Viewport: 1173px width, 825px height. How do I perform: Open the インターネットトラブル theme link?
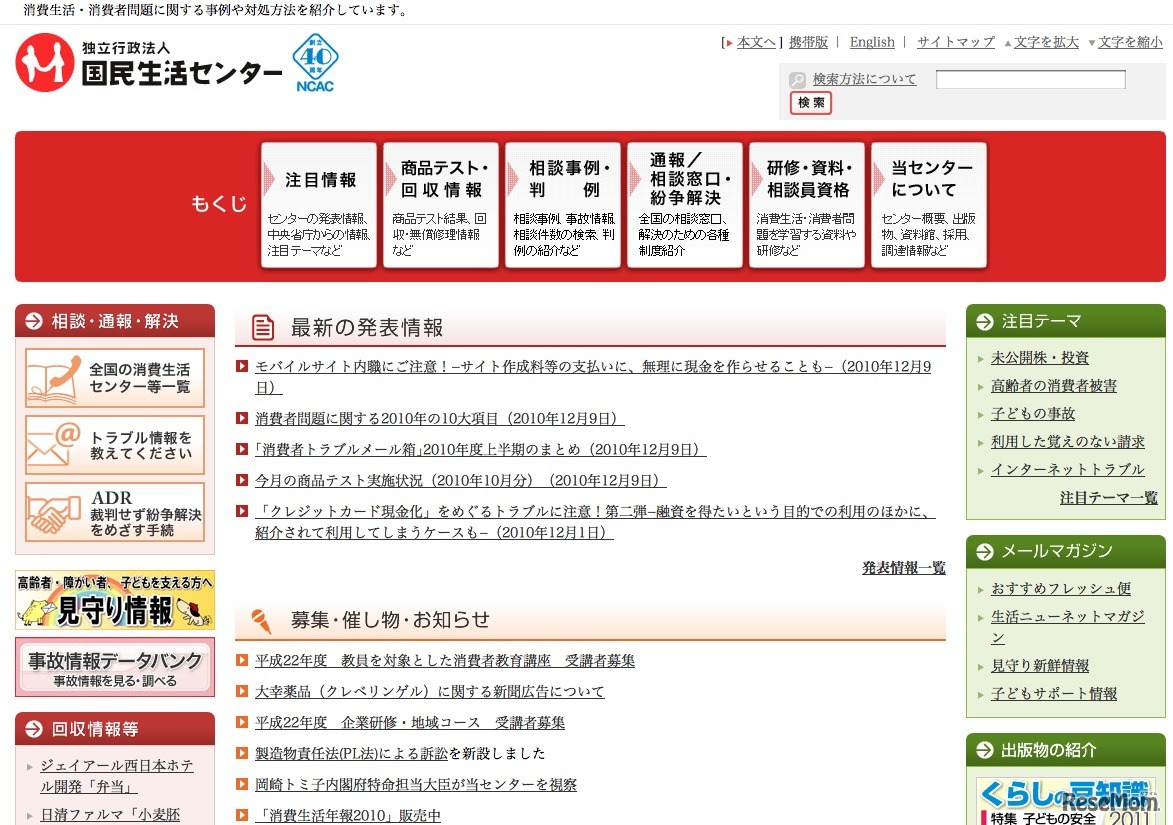pyautogui.click(x=1068, y=470)
